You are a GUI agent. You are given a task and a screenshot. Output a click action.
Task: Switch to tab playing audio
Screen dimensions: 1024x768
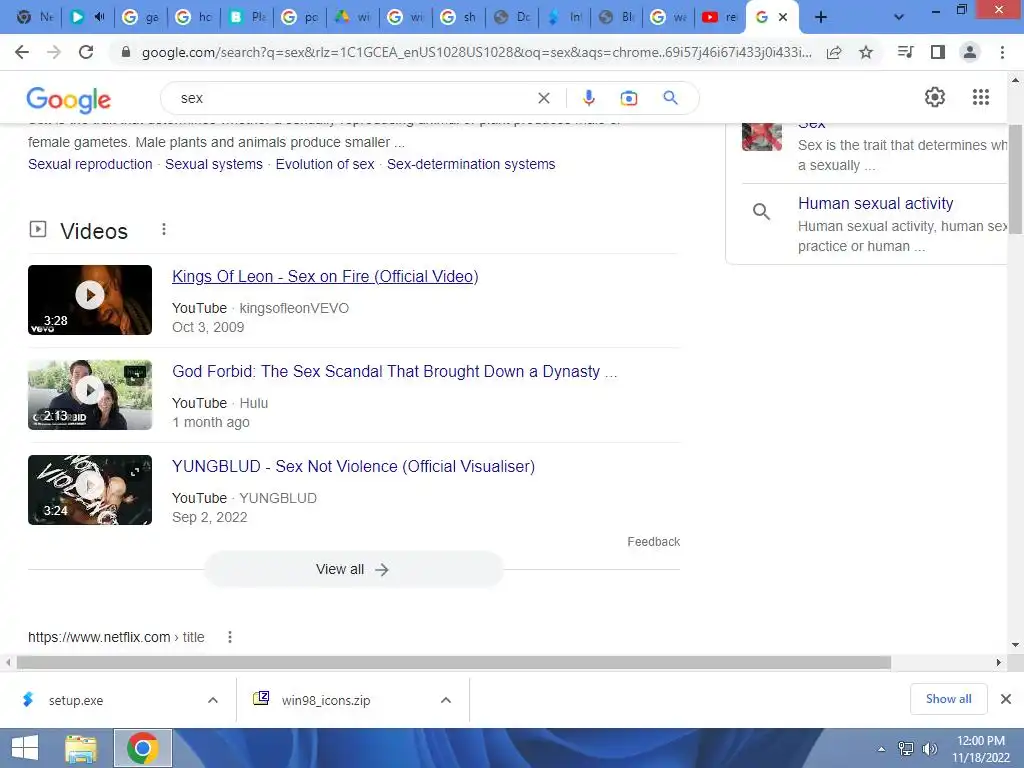(88, 17)
